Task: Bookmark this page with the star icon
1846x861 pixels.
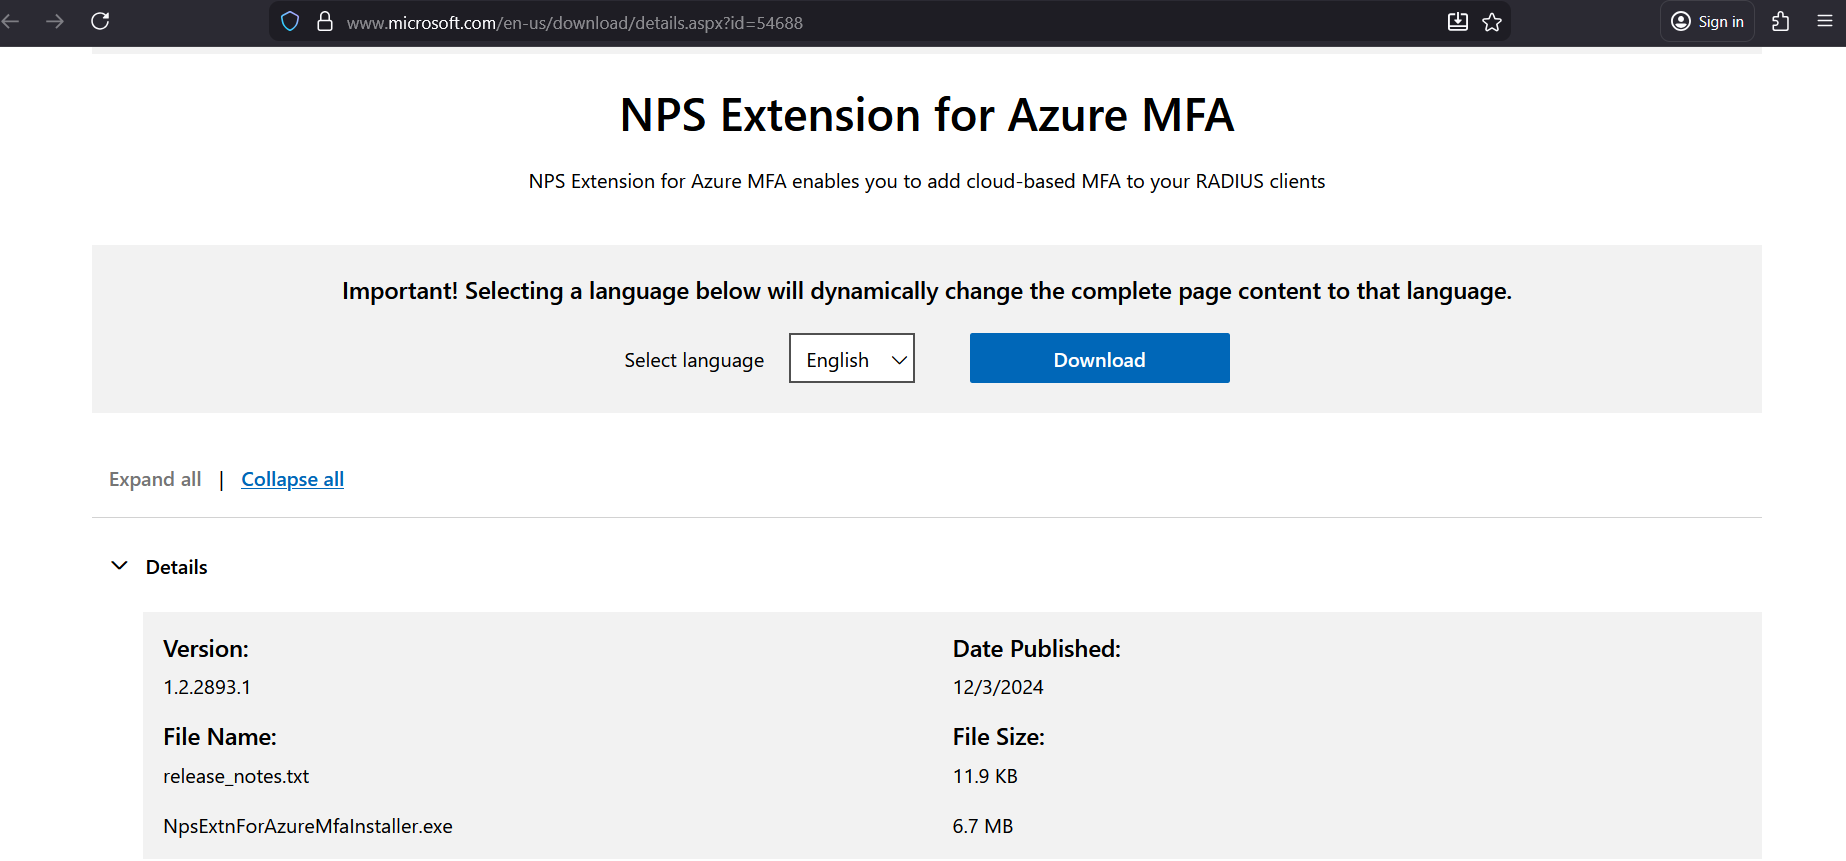Action: point(1492,22)
